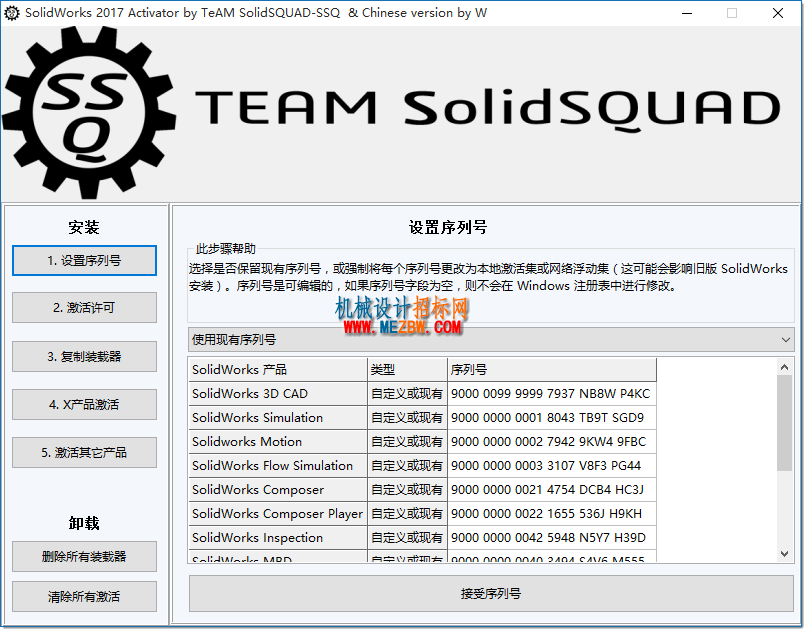Image resolution: width=807 pixels, height=632 pixels.
Task: Close the SolidWorks 2017 Activator window
Action: pos(778,13)
